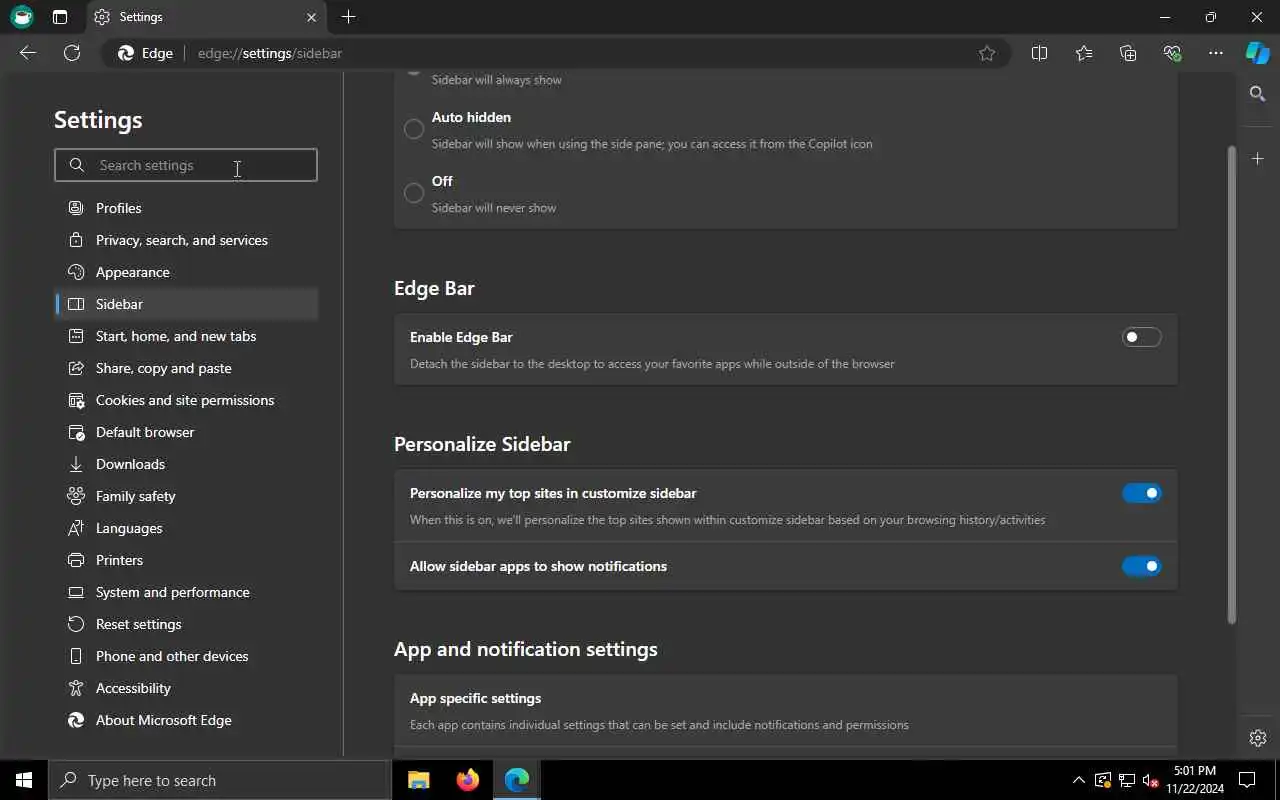Open sidebar settings gear icon
This screenshot has width=1280, height=800.
pyautogui.click(x=1258, y=738)
